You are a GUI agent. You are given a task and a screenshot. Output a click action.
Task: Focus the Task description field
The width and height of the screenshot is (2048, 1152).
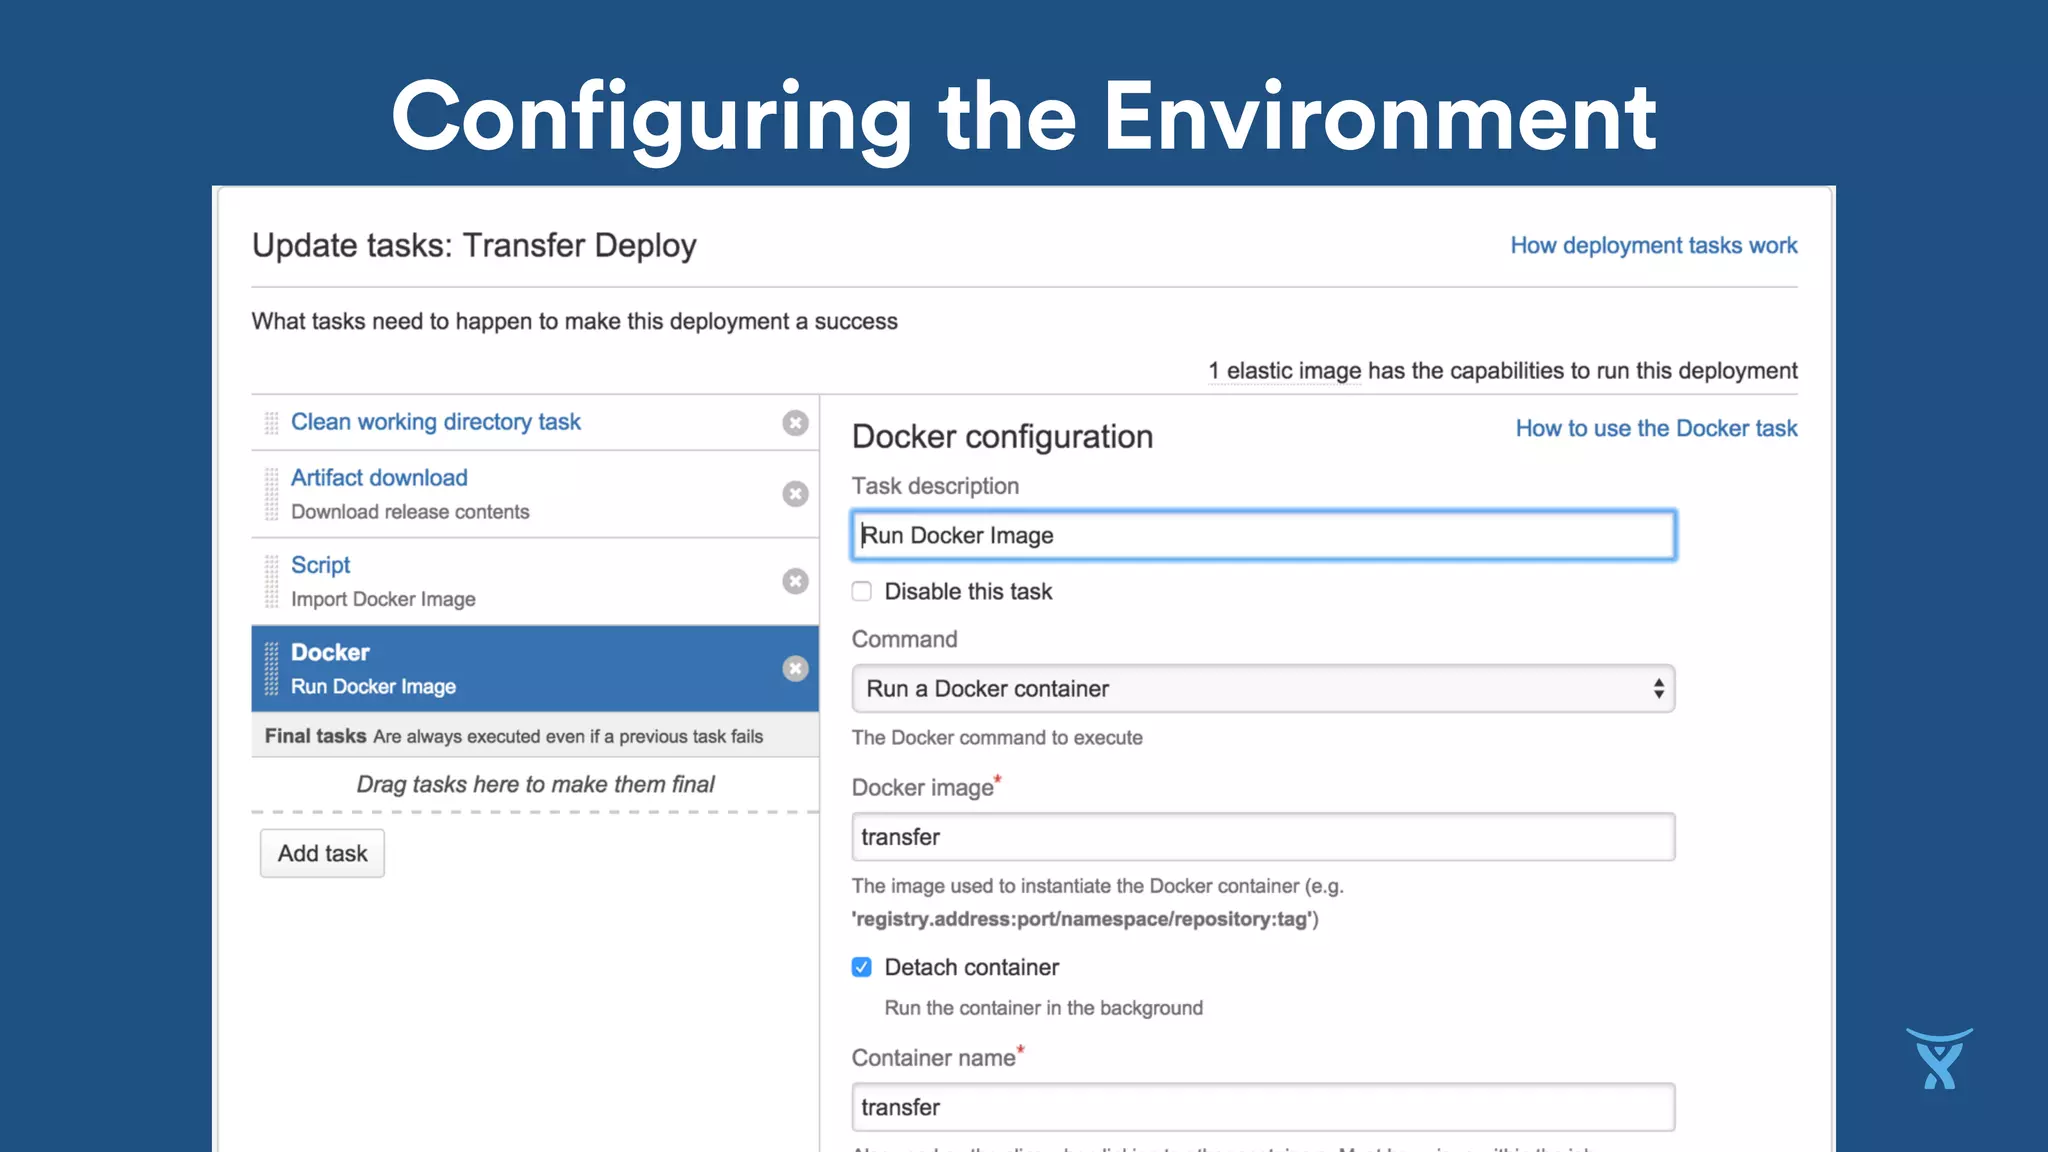(x=1263, y=535)
